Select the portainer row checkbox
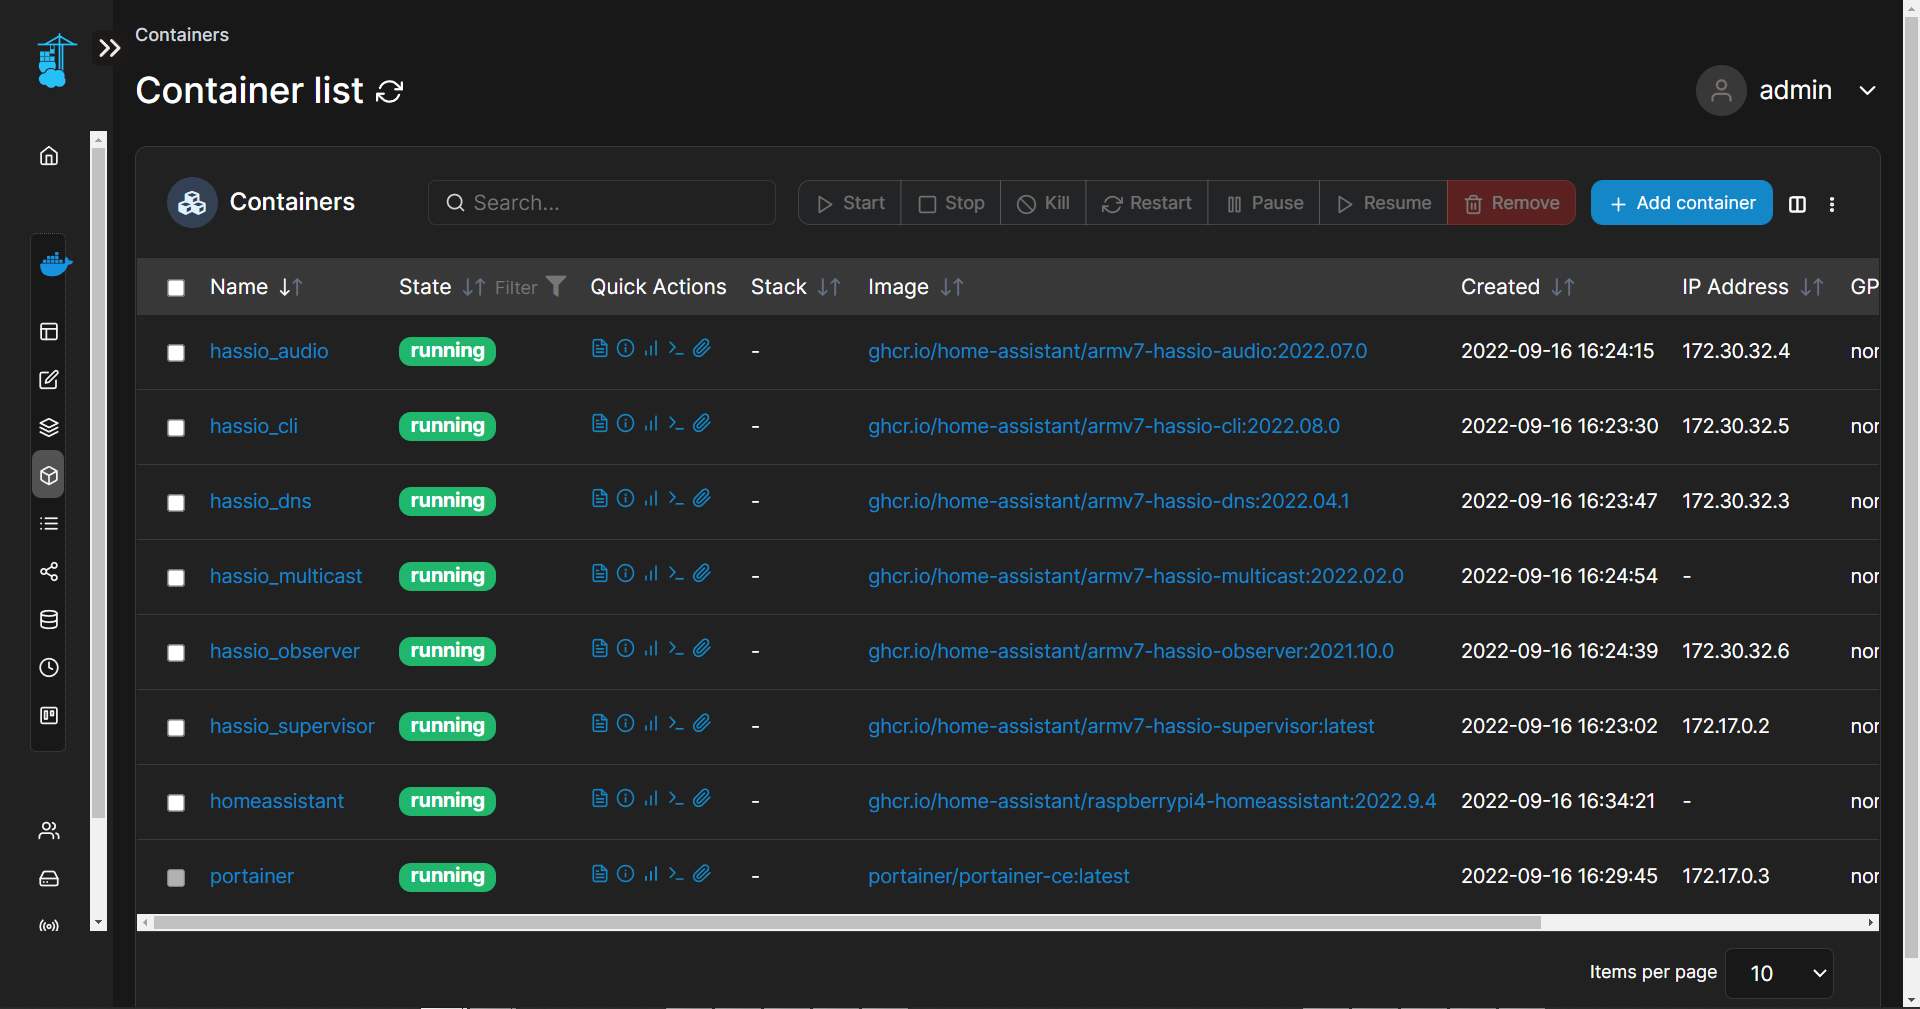 [176, 878]
